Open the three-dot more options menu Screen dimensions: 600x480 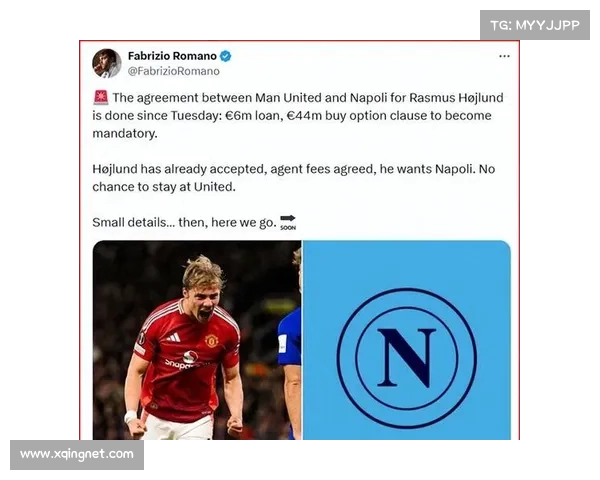point(504,56)
